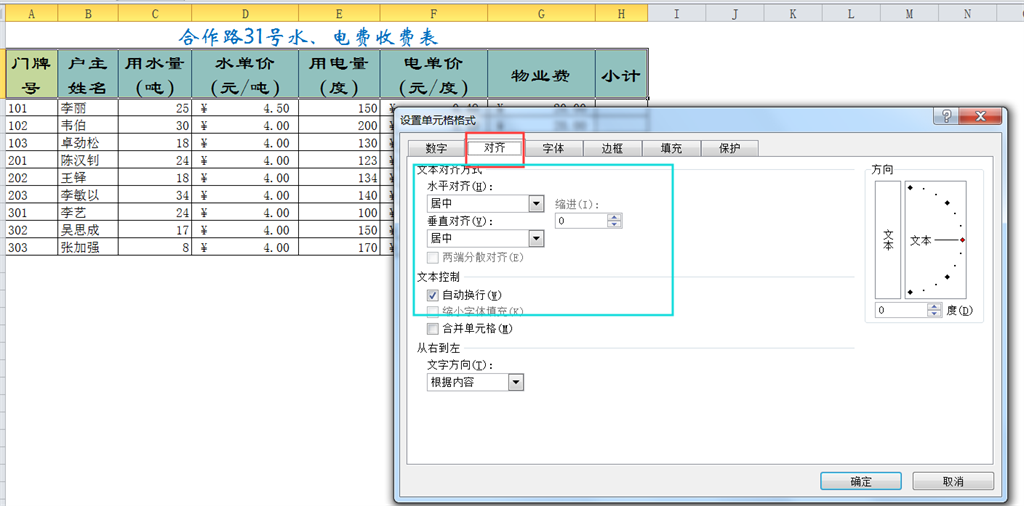
Task: Select the vertical text orientation box
Action: [888, 238]
